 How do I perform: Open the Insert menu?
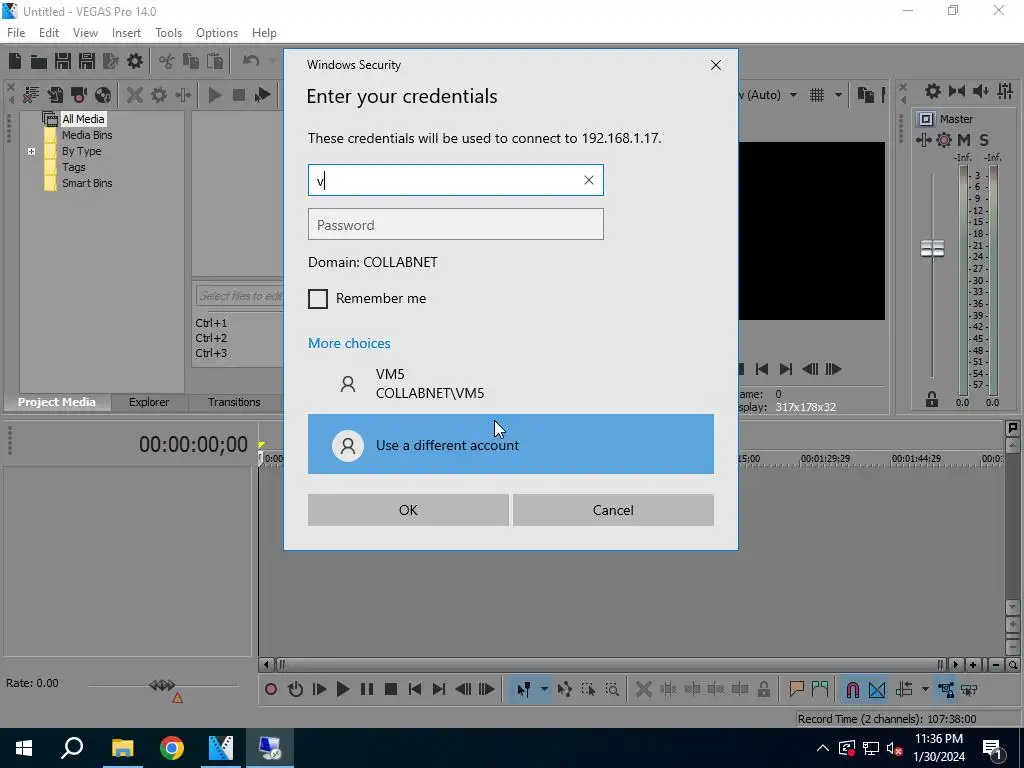click(x=126, y=33)
